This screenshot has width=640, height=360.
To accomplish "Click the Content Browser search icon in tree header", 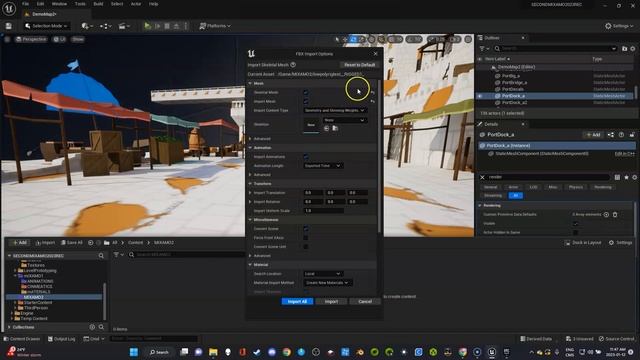I will click(x=101, y=256).
